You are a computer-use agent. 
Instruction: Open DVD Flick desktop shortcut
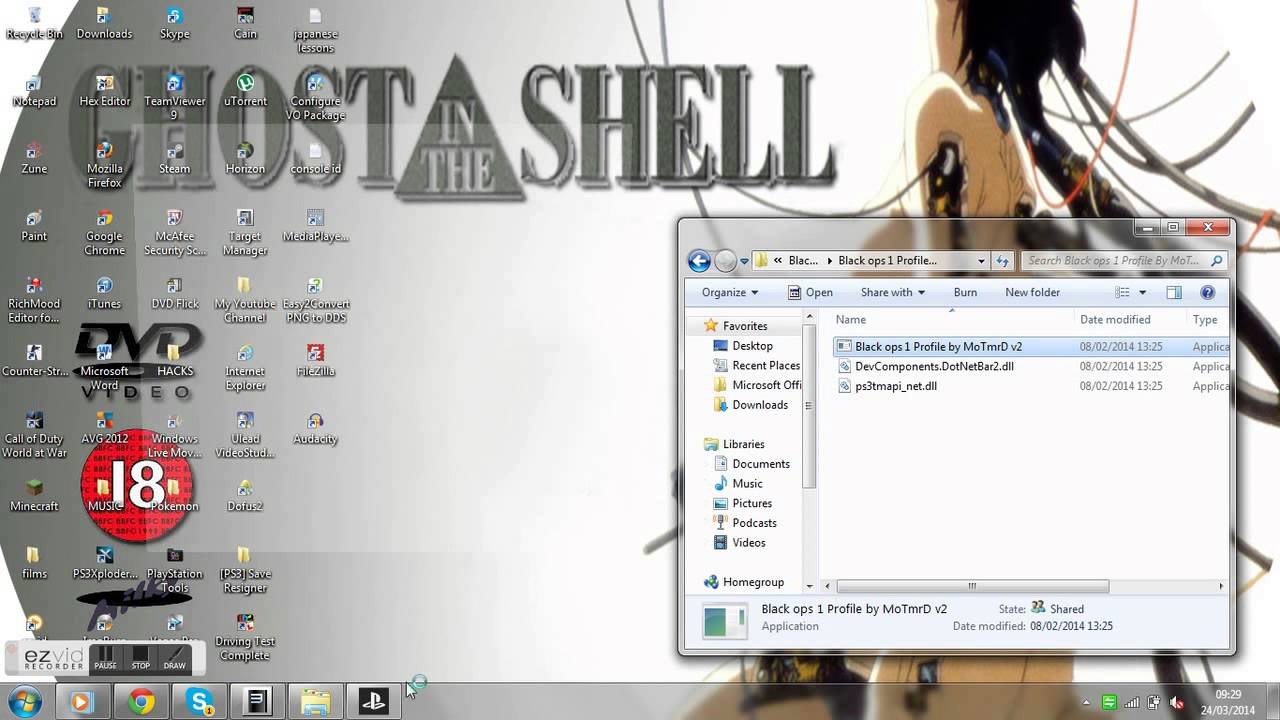[174, 293]
